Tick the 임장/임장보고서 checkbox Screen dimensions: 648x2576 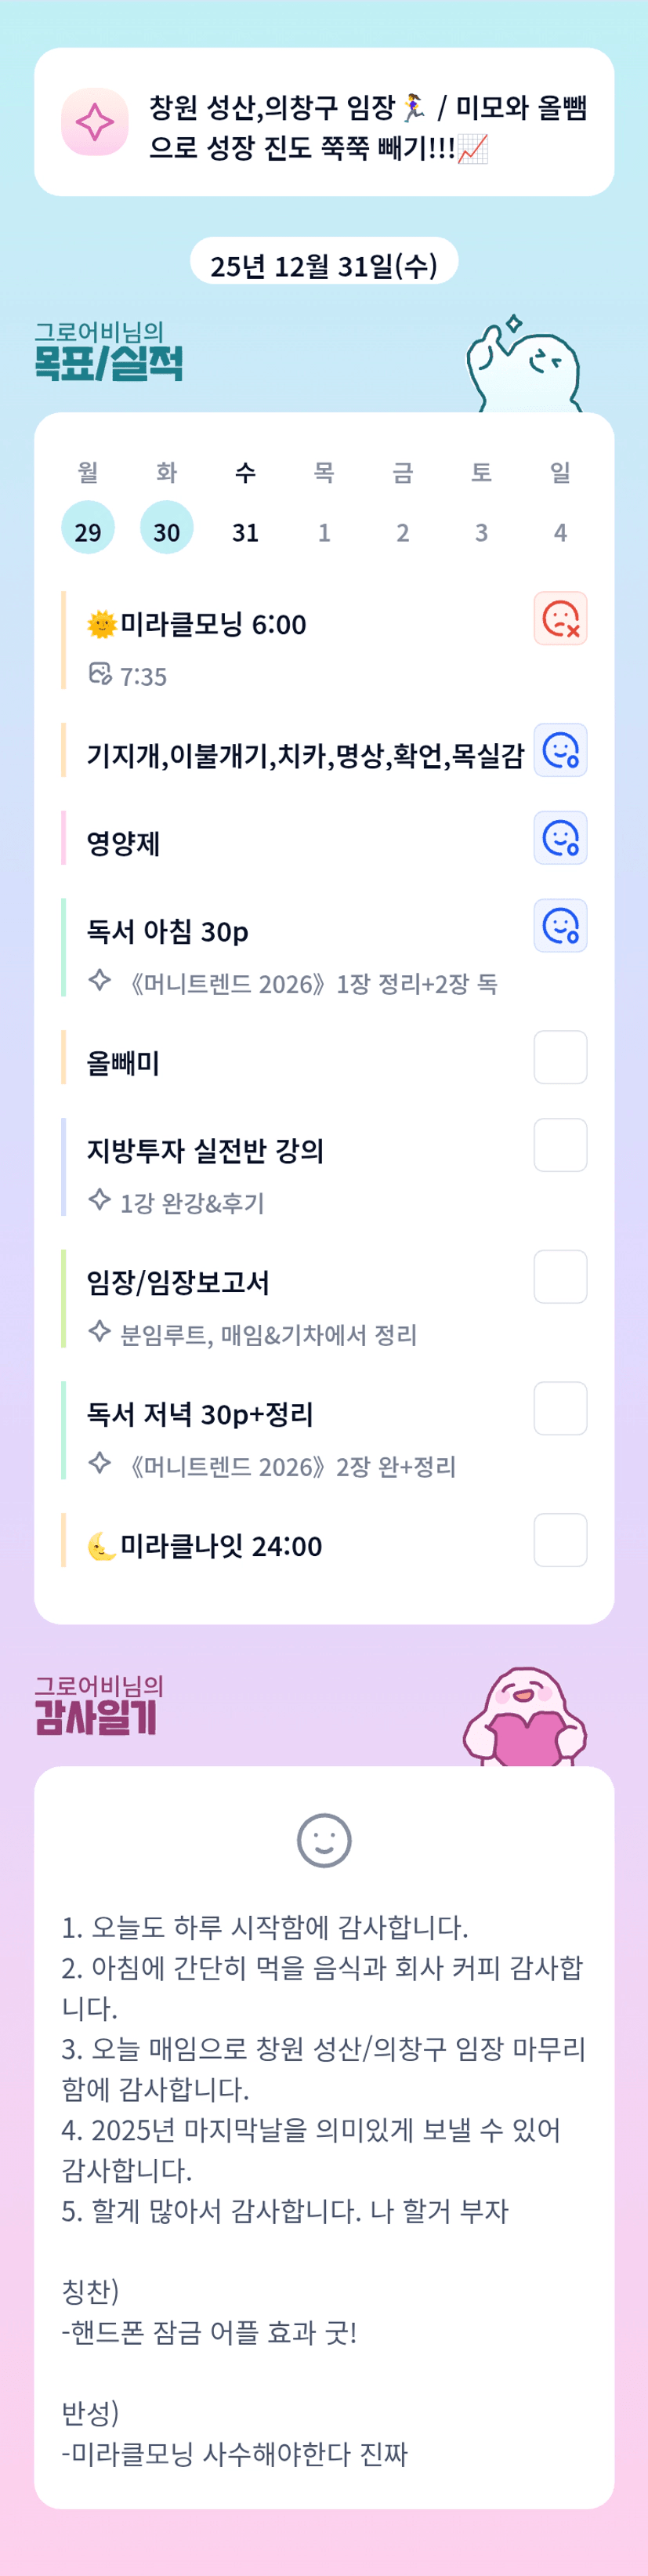pyautogui.click(x=560, y=1277)
